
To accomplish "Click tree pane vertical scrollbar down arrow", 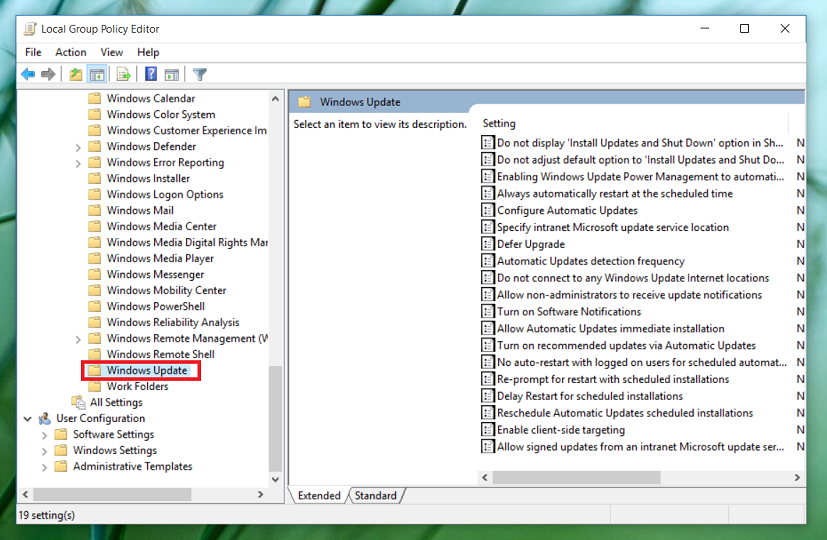I will tap(275, 479).
